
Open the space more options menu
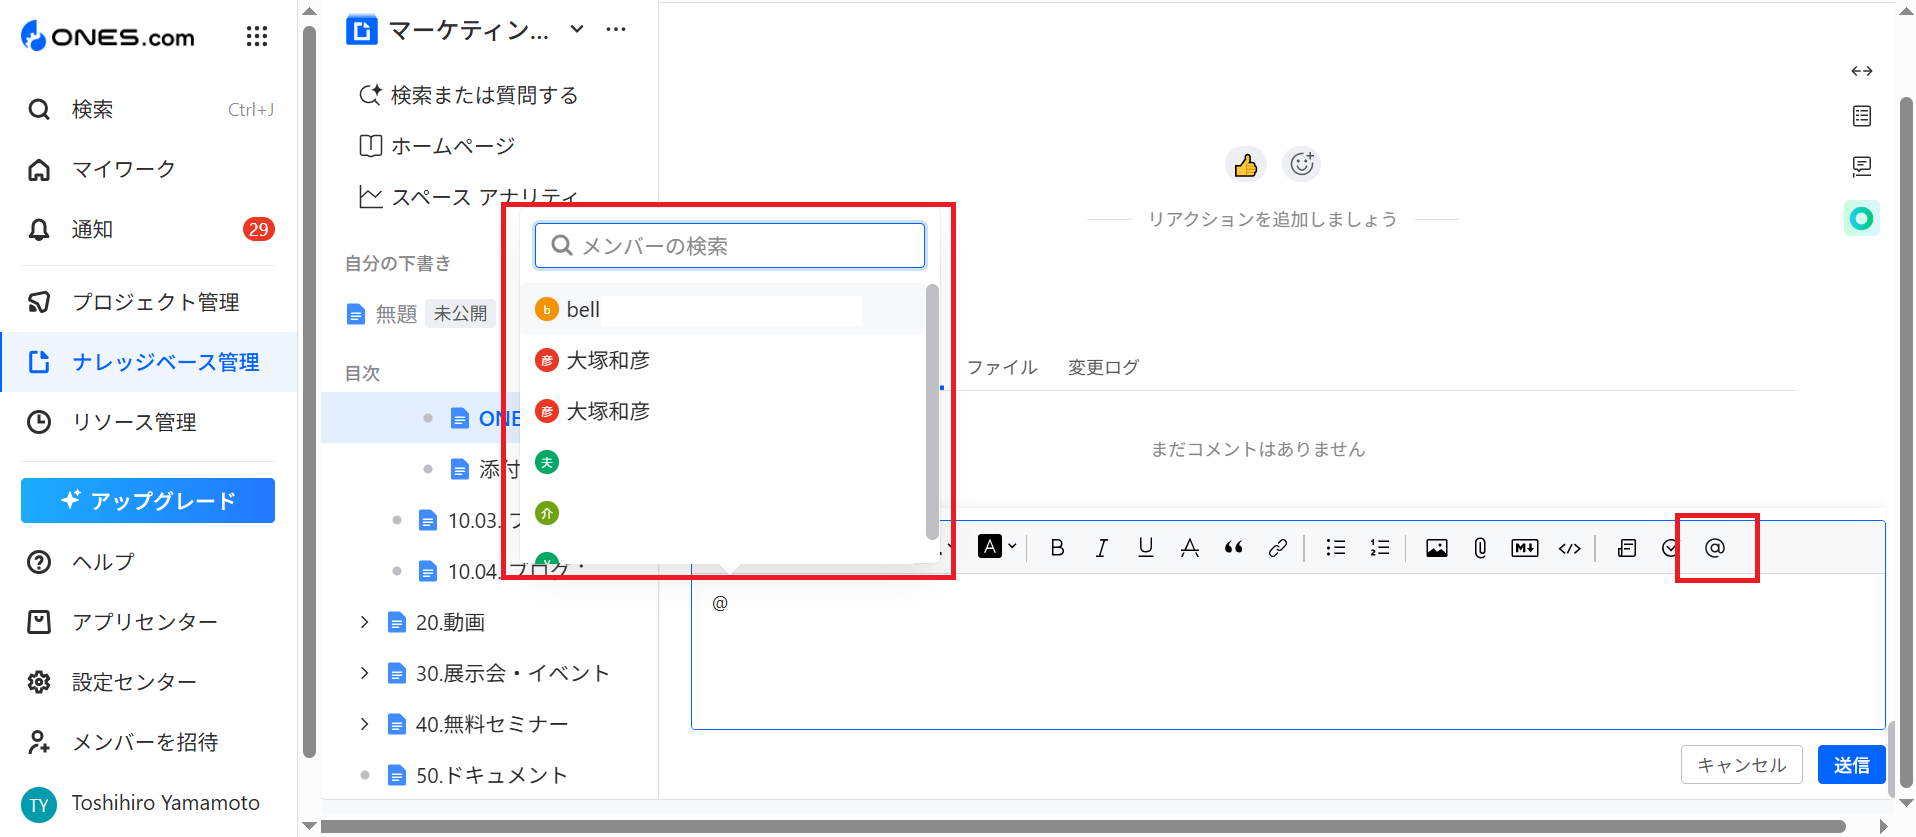(616, 30)
